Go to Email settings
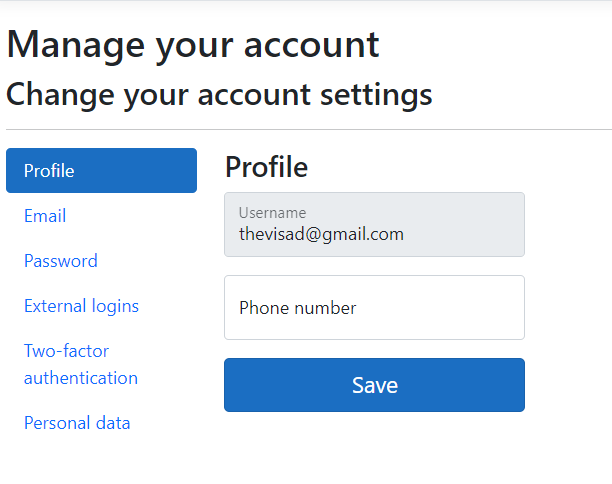This screenshot has width=612, height=484. click(45, 216)
